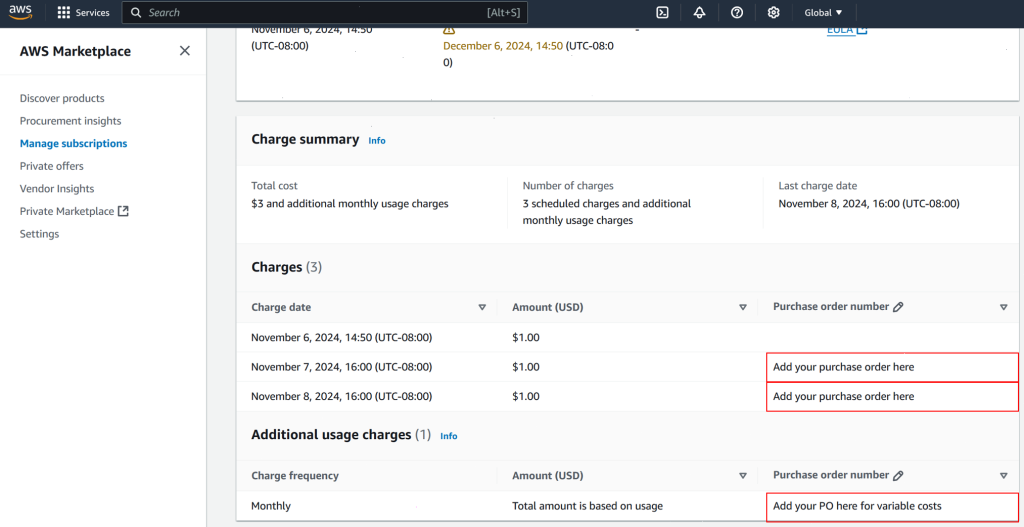This screenshot has height=527, width=1024.
Task: Edit purchase order numbers in Charges table
Action: pos(898,307)
